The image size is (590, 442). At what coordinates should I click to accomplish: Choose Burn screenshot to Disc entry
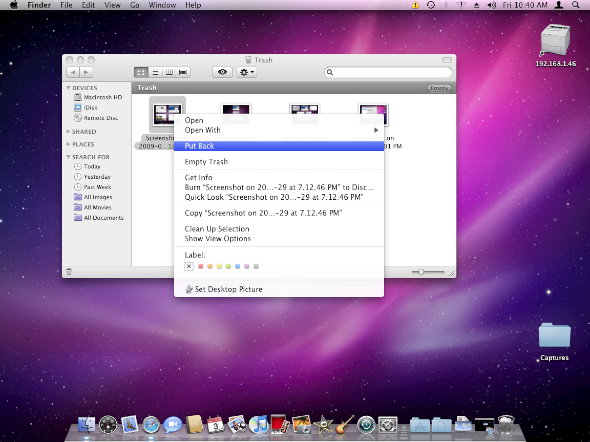(x=279, y=187)
